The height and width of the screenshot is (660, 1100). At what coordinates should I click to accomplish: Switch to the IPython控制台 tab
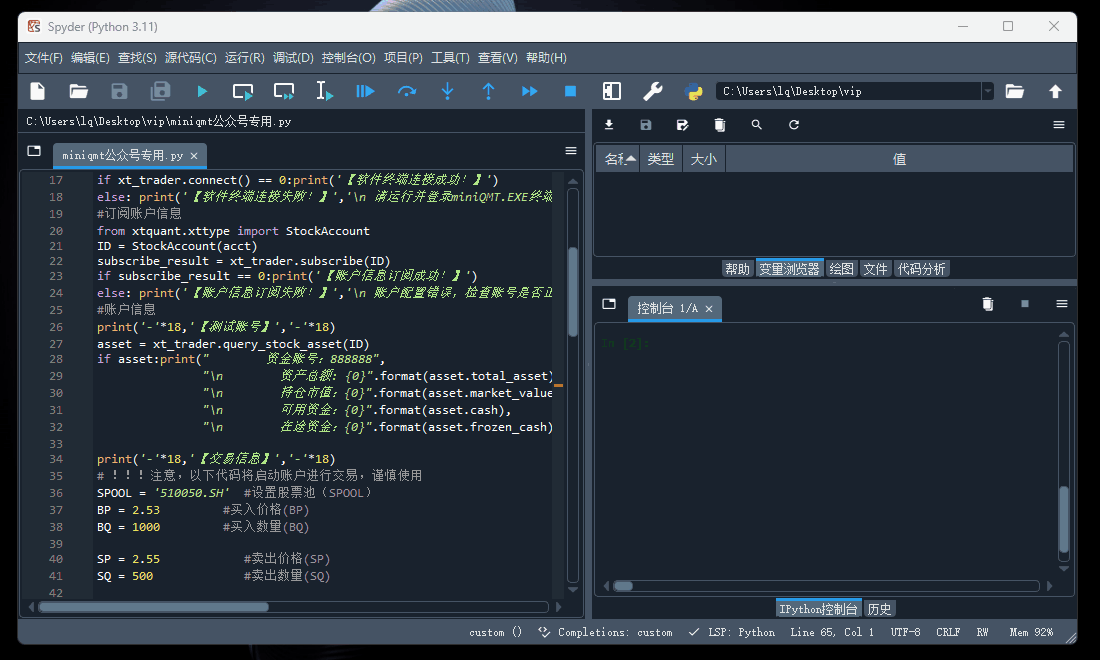coord(818,609)
